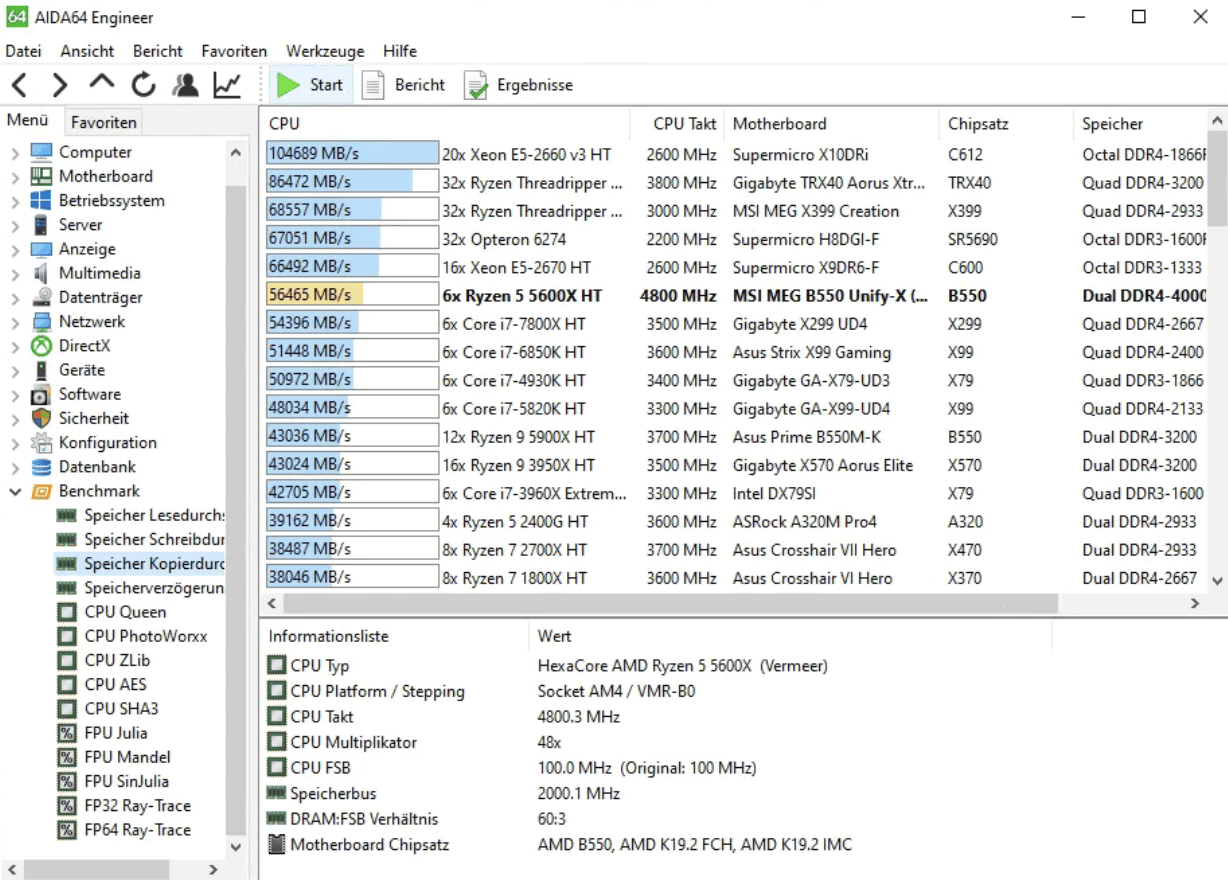
Task: Collapse the Benchmark tree node
Action: [x=15, y=491]
